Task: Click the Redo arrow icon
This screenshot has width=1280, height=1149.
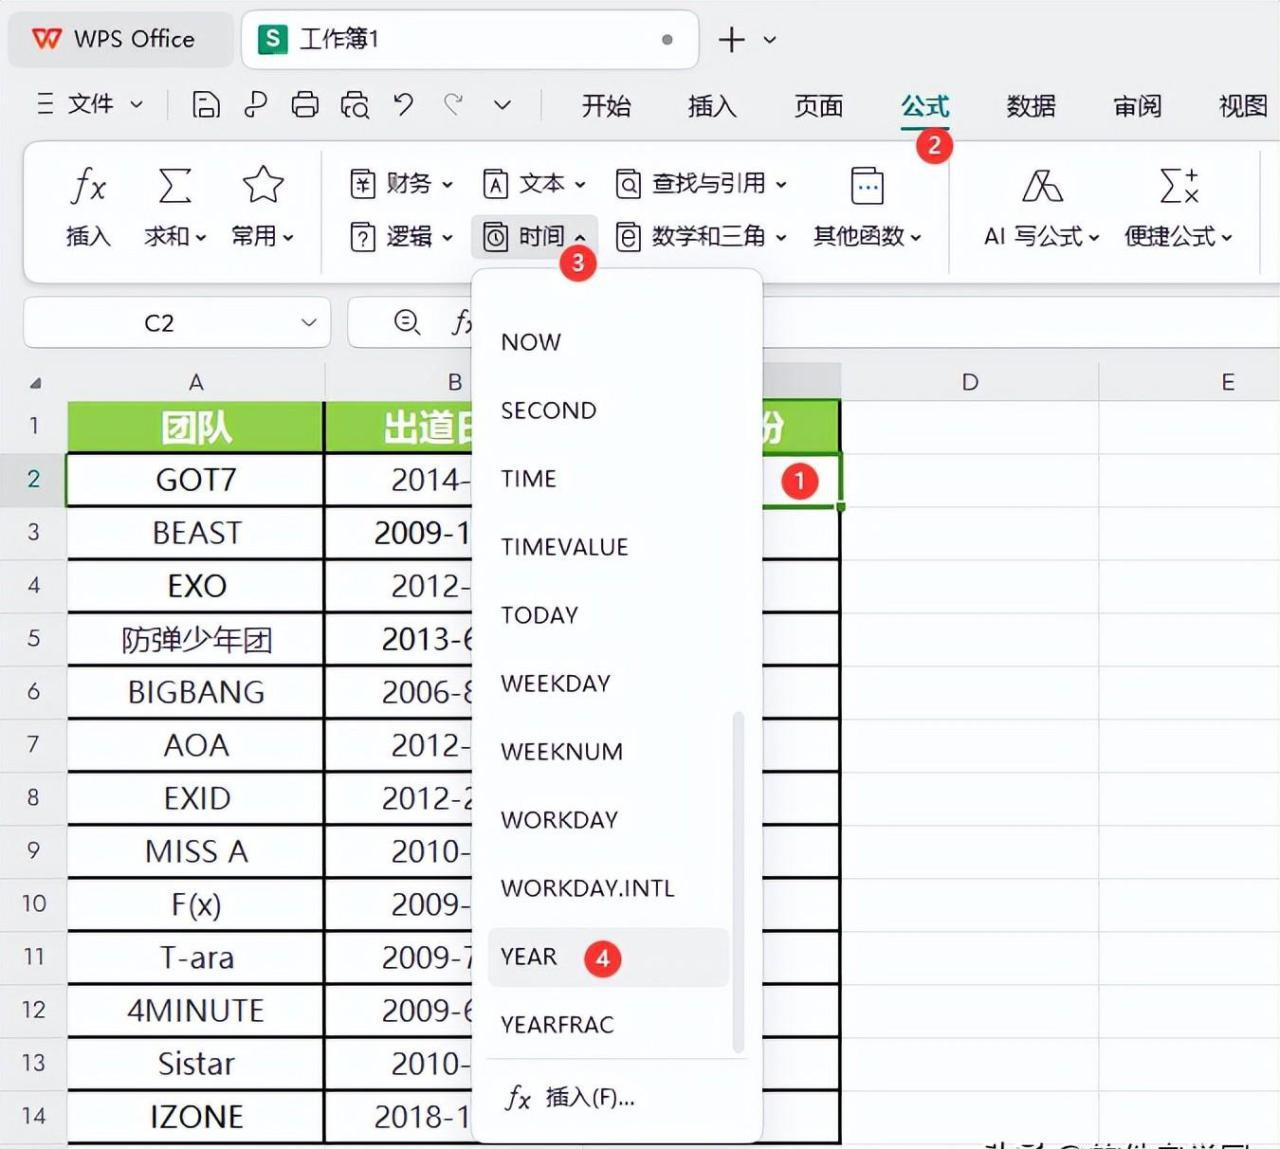Action: (454, 104)
